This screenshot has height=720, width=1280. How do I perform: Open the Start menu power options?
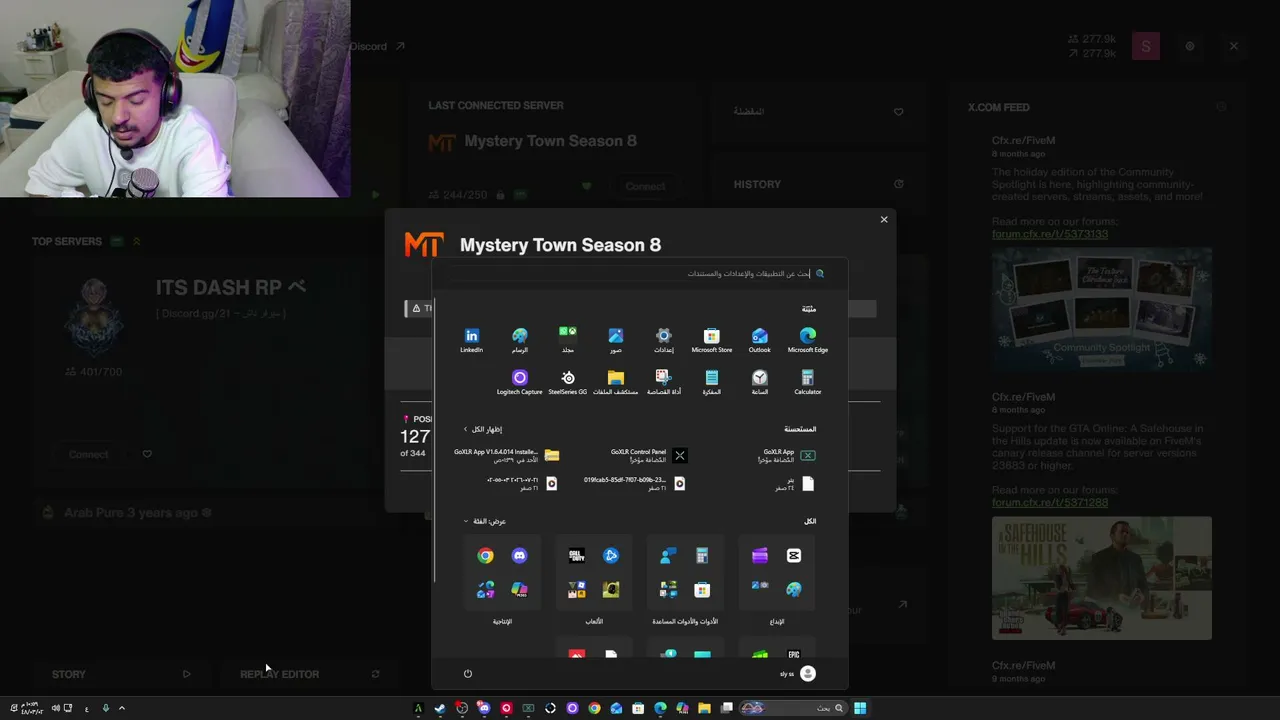tap(468, 674)
